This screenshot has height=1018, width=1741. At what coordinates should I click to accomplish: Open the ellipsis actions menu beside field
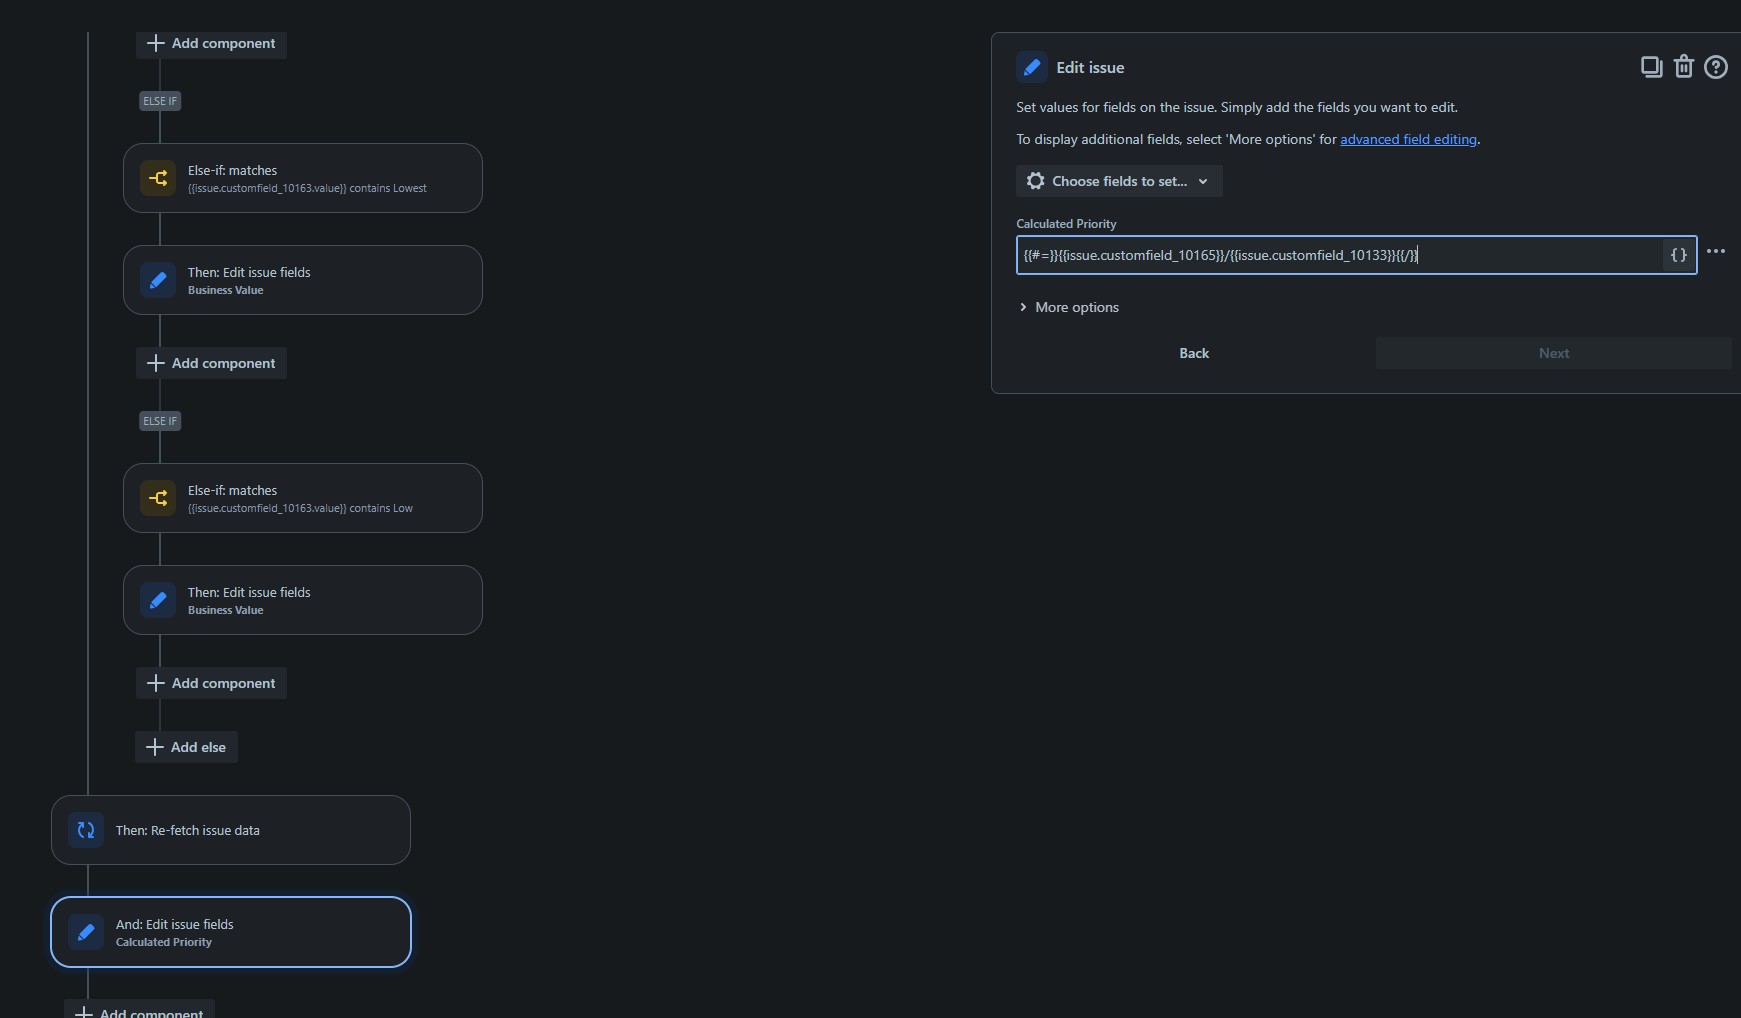point(1717,251)
